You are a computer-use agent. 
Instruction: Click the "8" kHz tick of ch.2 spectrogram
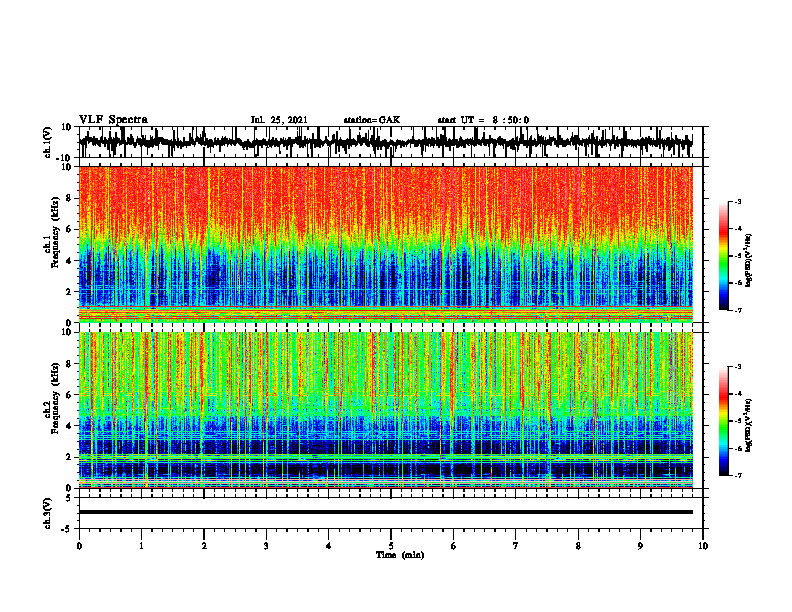[x=70, y=364]
